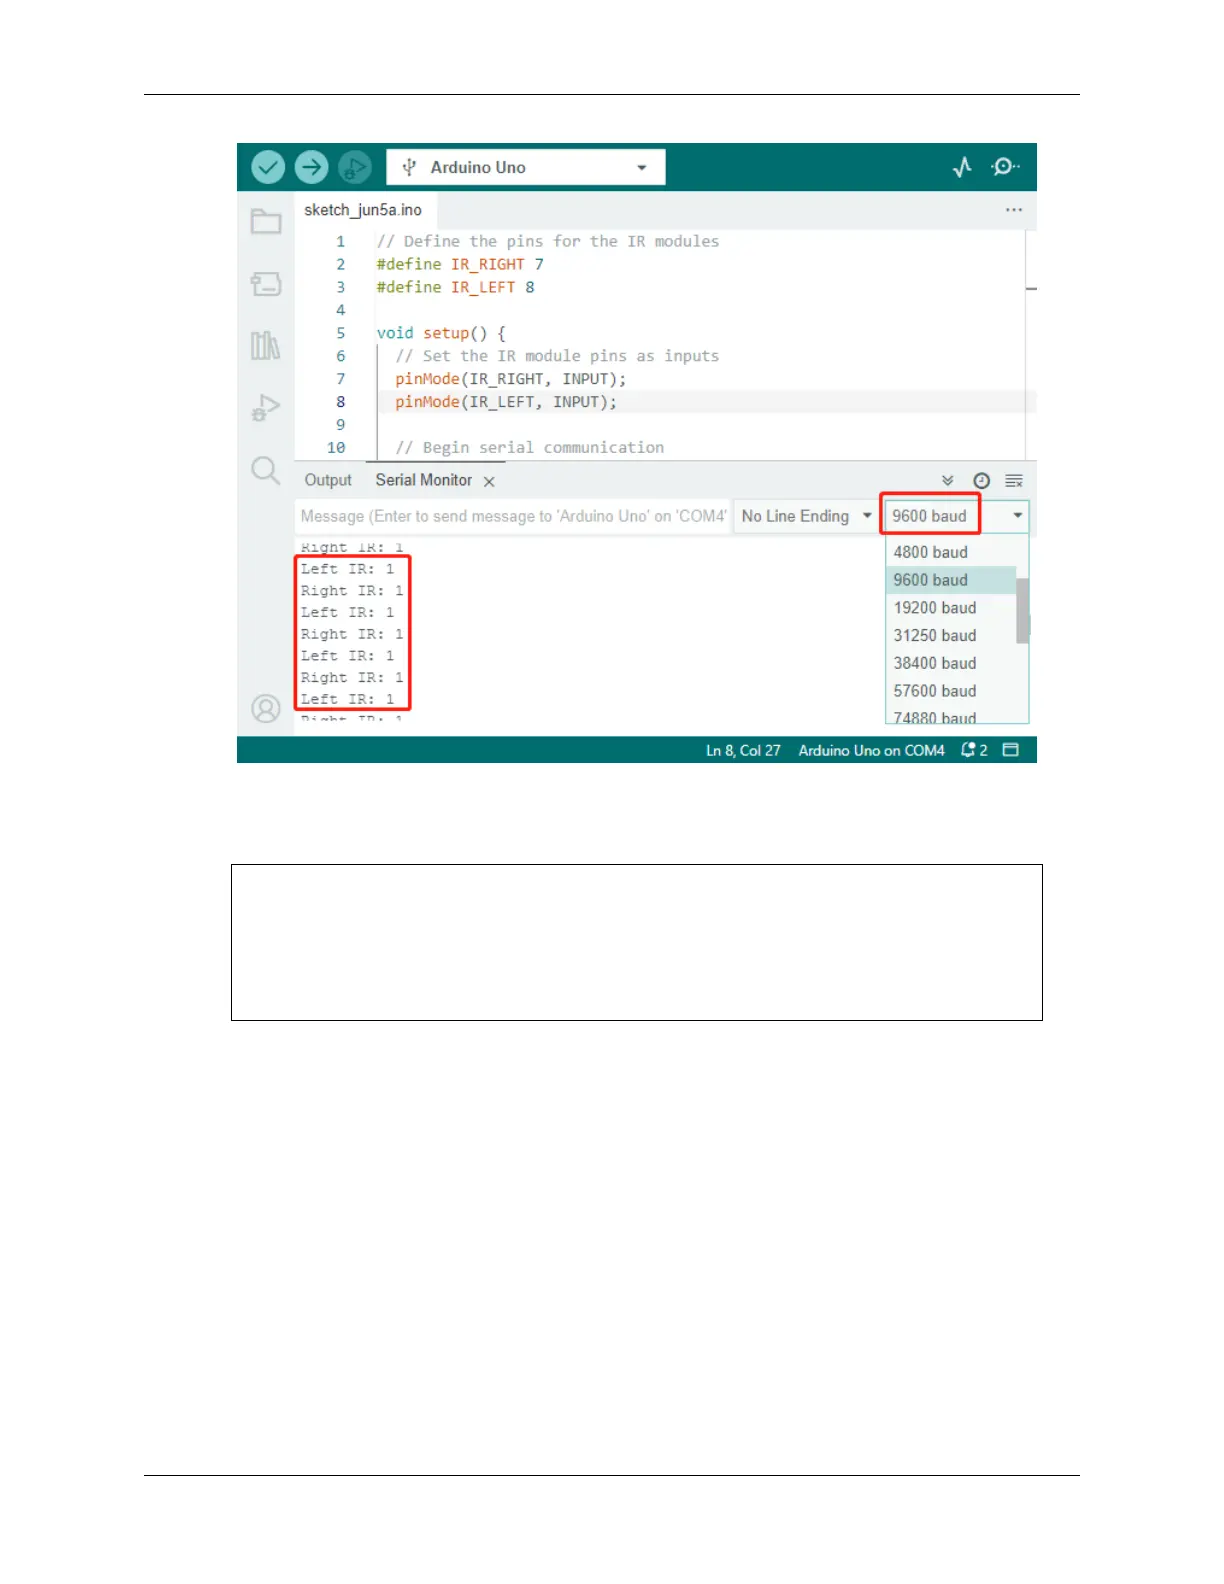Switch to the Output tab
This screenshot has width=1224, height=1584.
328,480
